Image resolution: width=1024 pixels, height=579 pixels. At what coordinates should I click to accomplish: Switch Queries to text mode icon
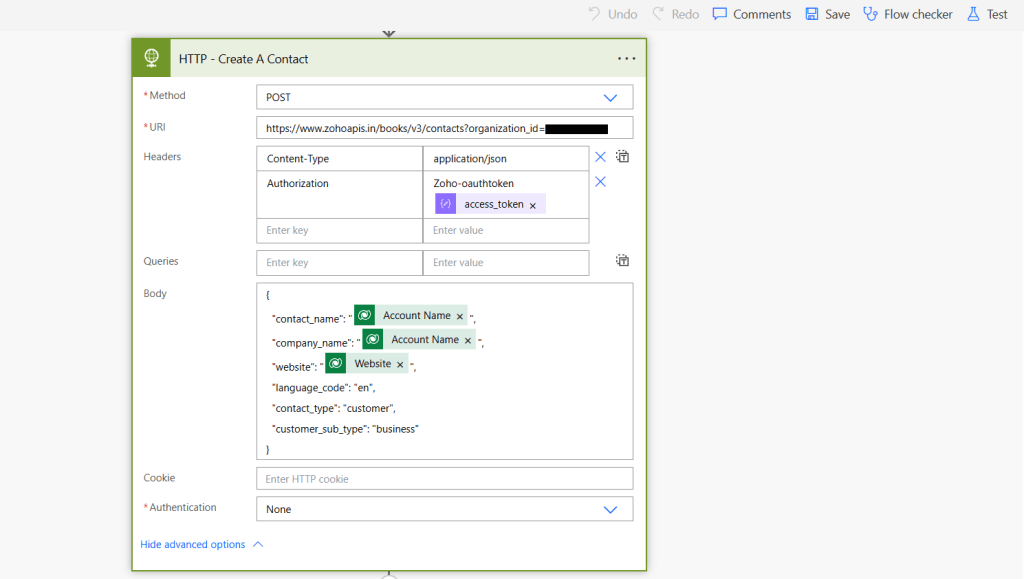(x=622, y=261)
